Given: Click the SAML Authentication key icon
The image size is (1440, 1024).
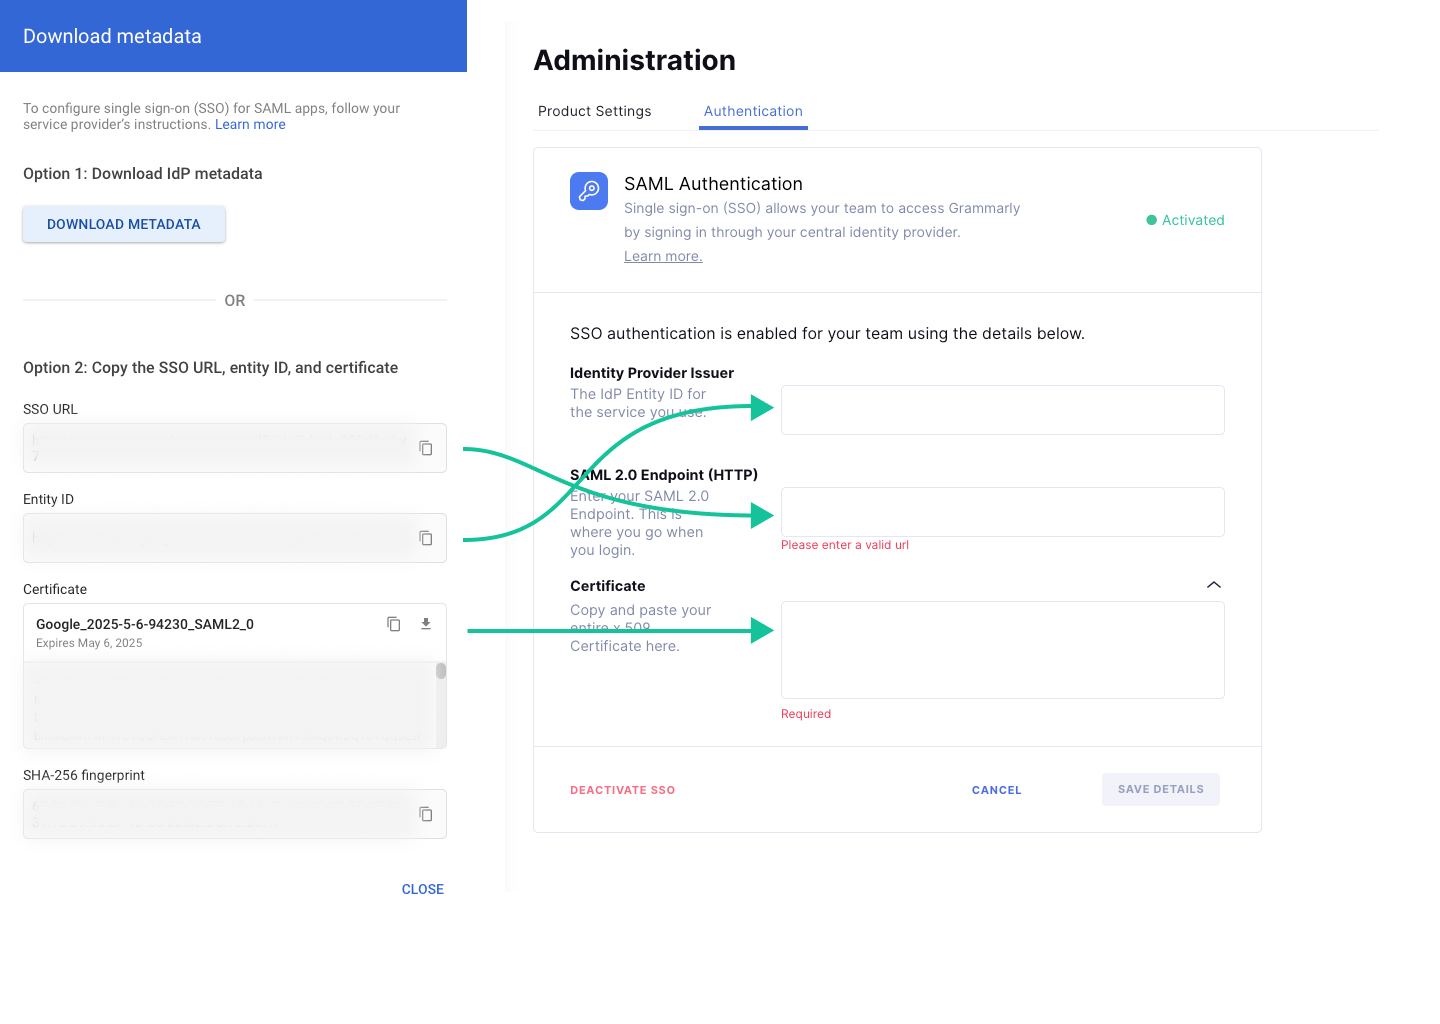Looking at the screenshot, I should pos(589,191).
